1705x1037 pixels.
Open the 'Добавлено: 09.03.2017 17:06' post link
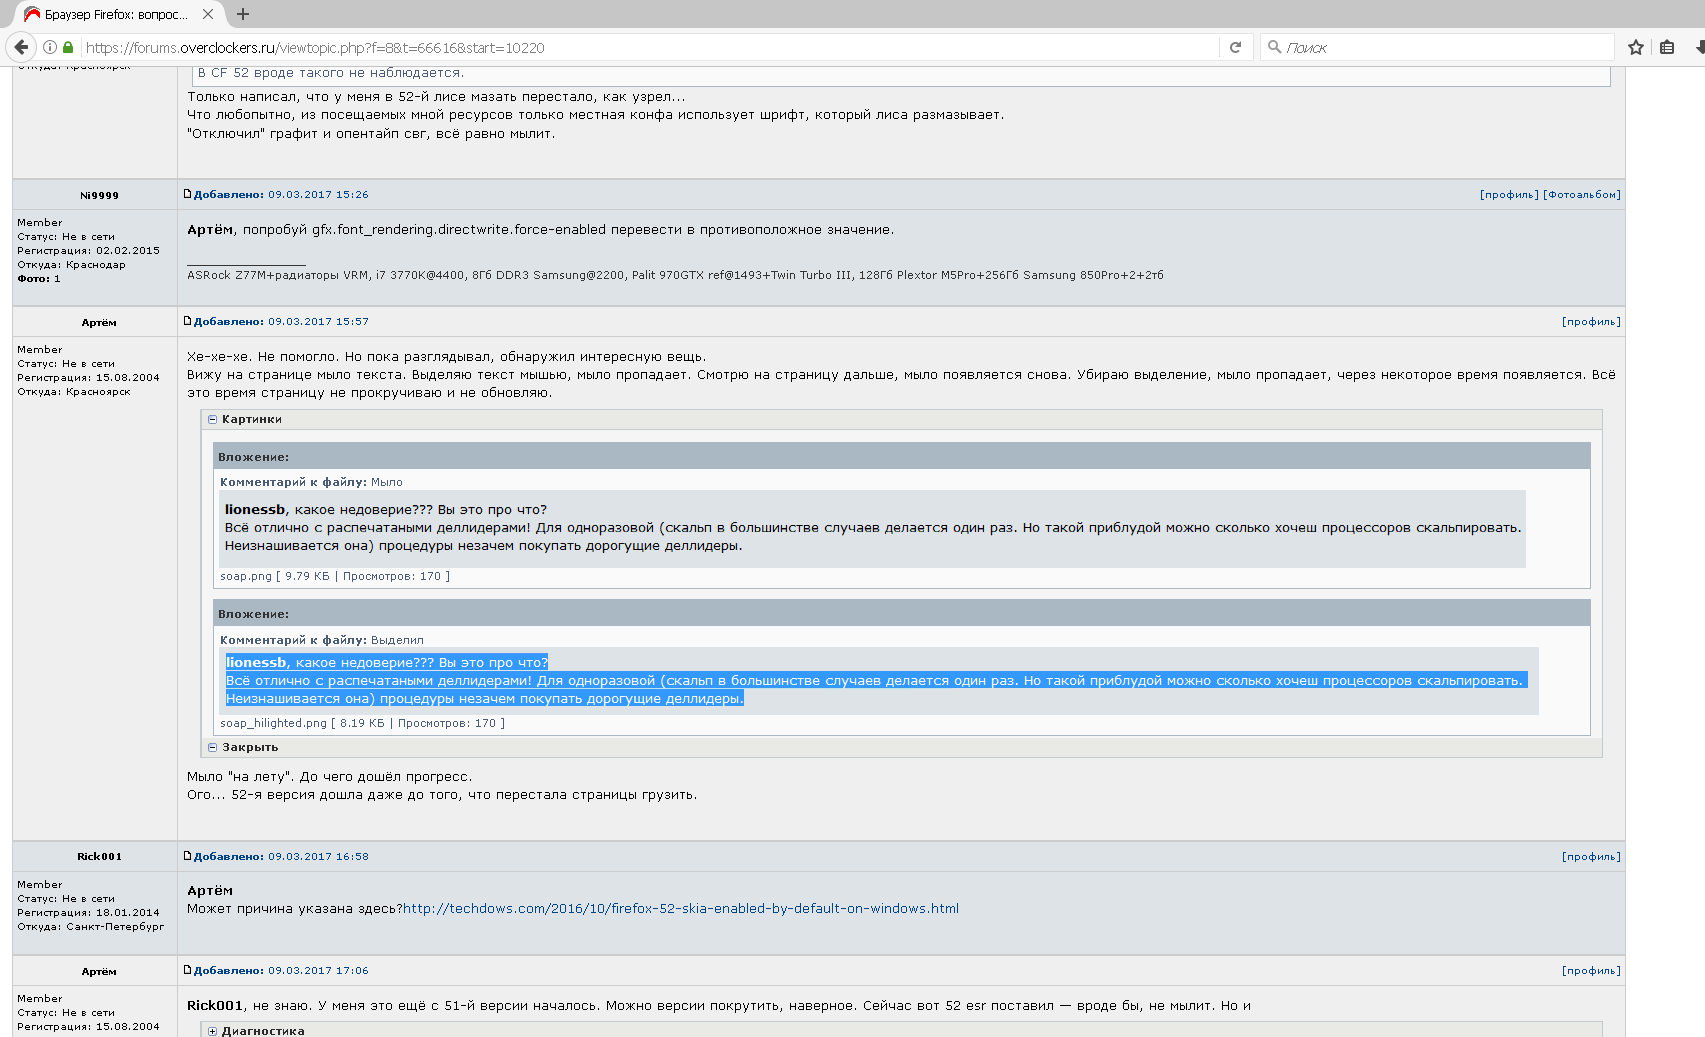click(x=281, y=971)
